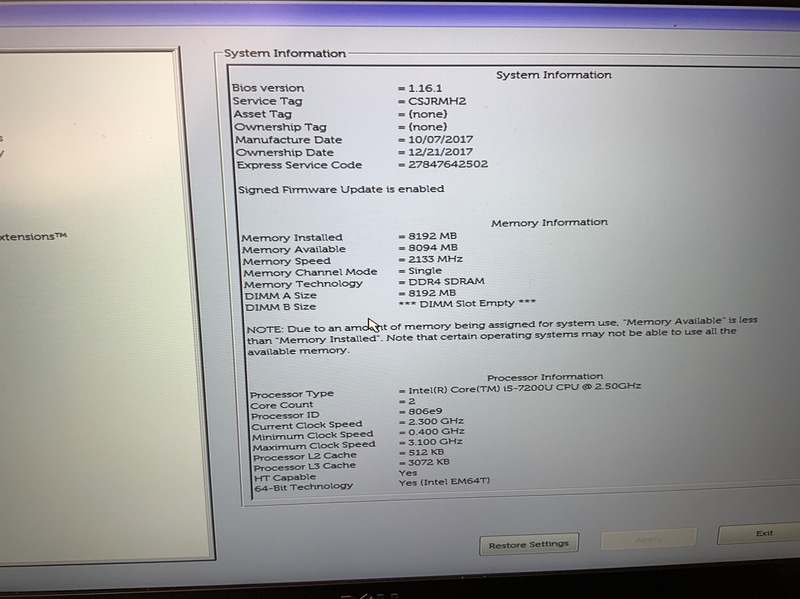Click System Information group box title
800x599 pixels.
tap(285, 54)
